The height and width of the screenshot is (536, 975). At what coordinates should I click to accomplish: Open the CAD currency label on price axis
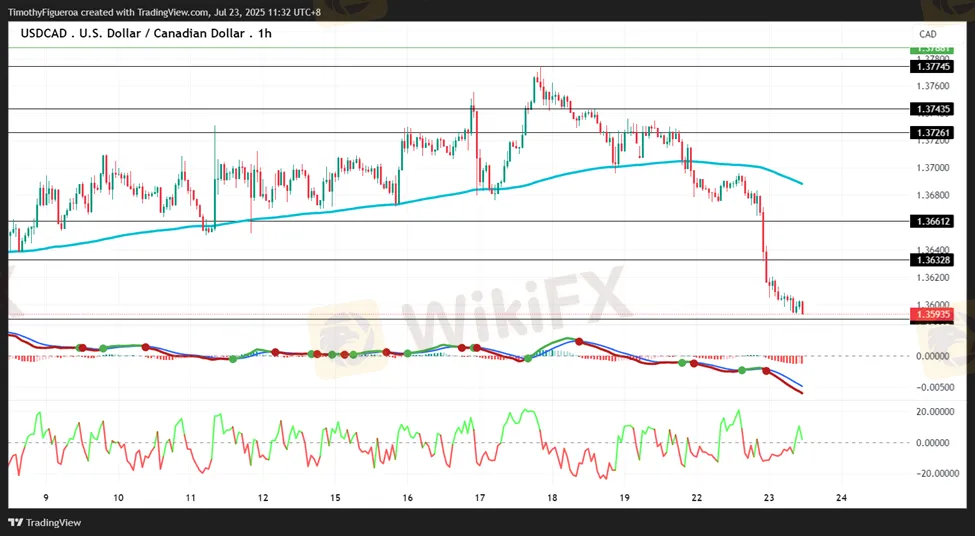tap(928, 34)
